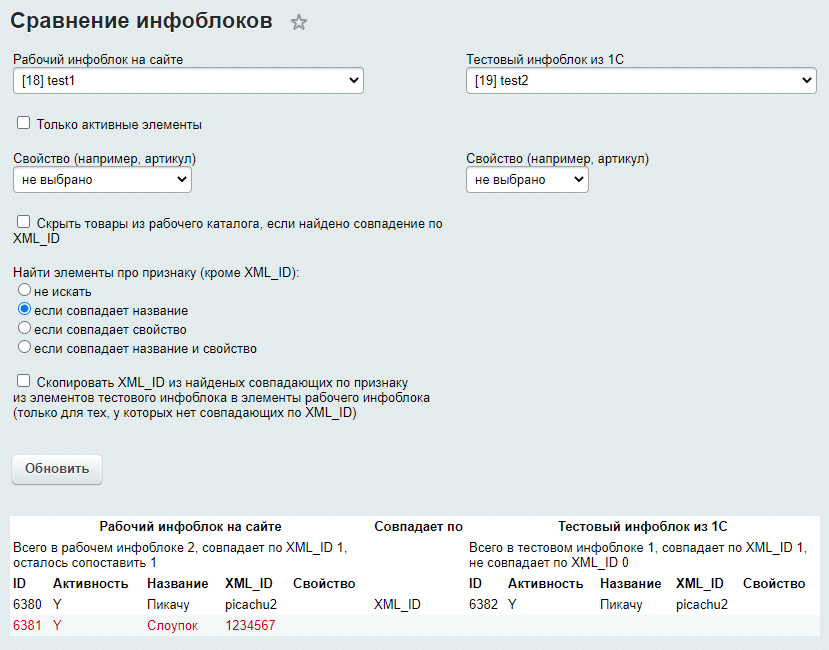Enable 'Только активные элементы' checkbox
Screen dimensions: 829x650
pos(23,123)
